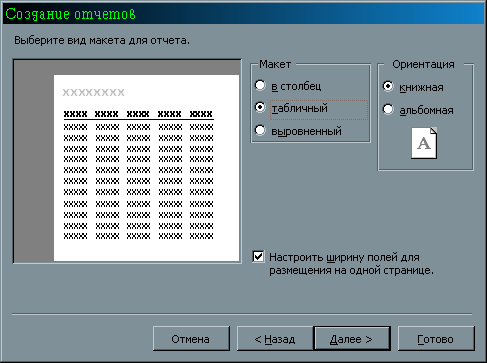This screenshot has width=487, height=363.
Task: Click the 'Отмена' cancel button
Action: [x=191, y=339]
